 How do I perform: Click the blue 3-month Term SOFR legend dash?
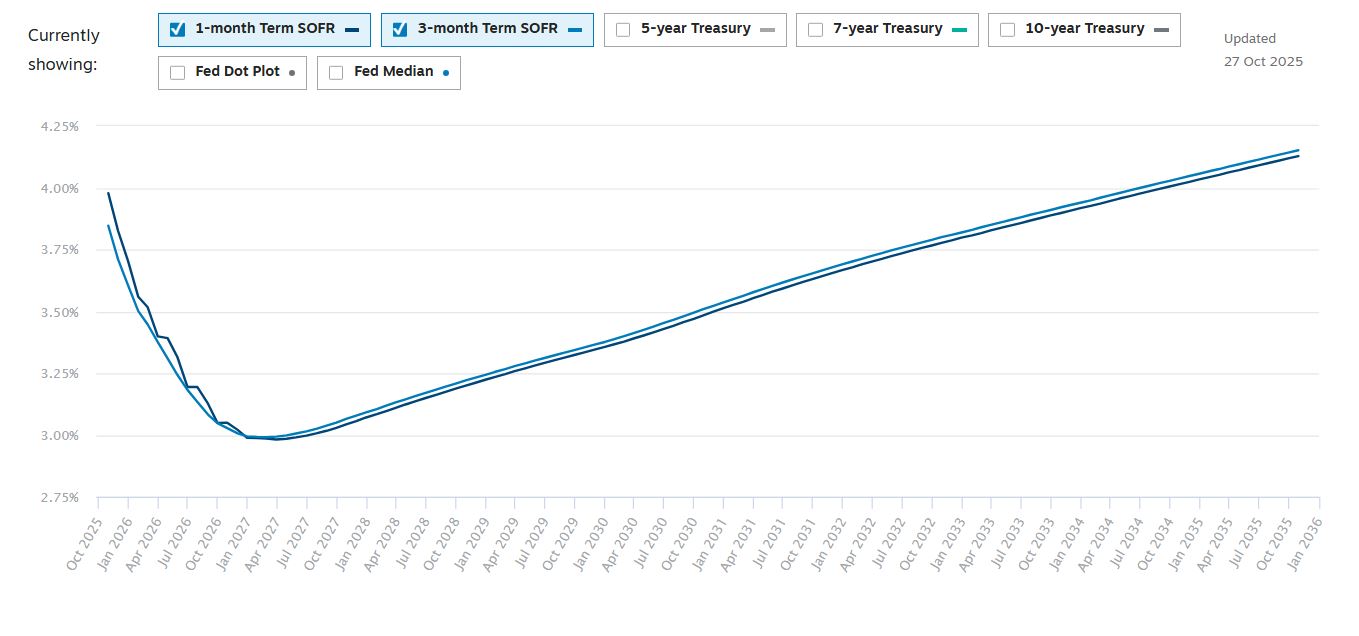tap(574, 30)
